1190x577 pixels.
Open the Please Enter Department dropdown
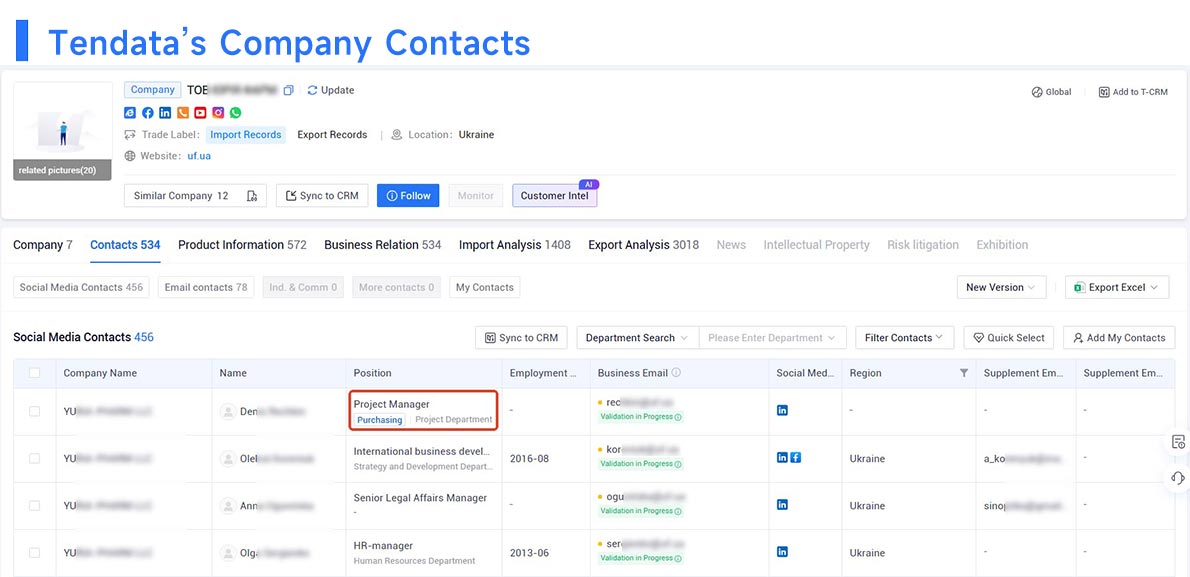tap(773, 338)
